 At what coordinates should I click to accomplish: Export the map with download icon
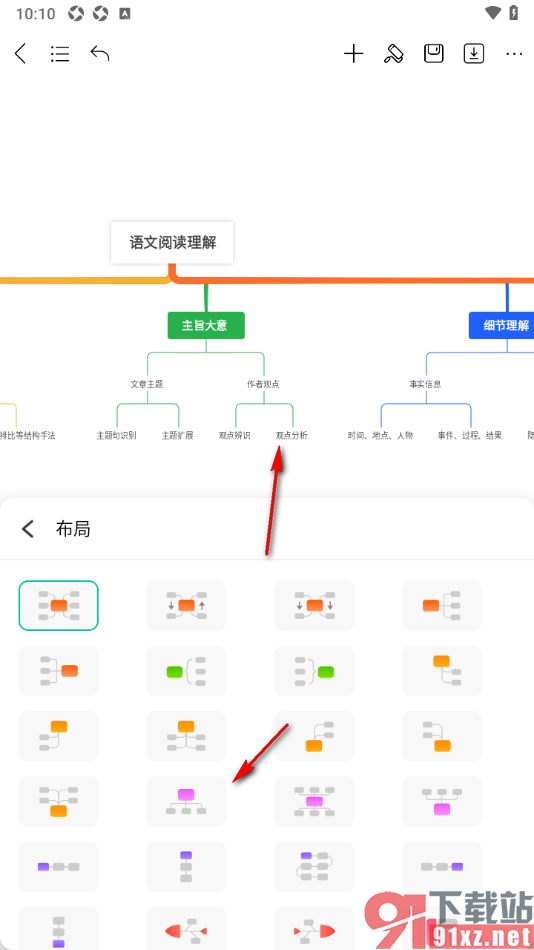tap(474, 54)
